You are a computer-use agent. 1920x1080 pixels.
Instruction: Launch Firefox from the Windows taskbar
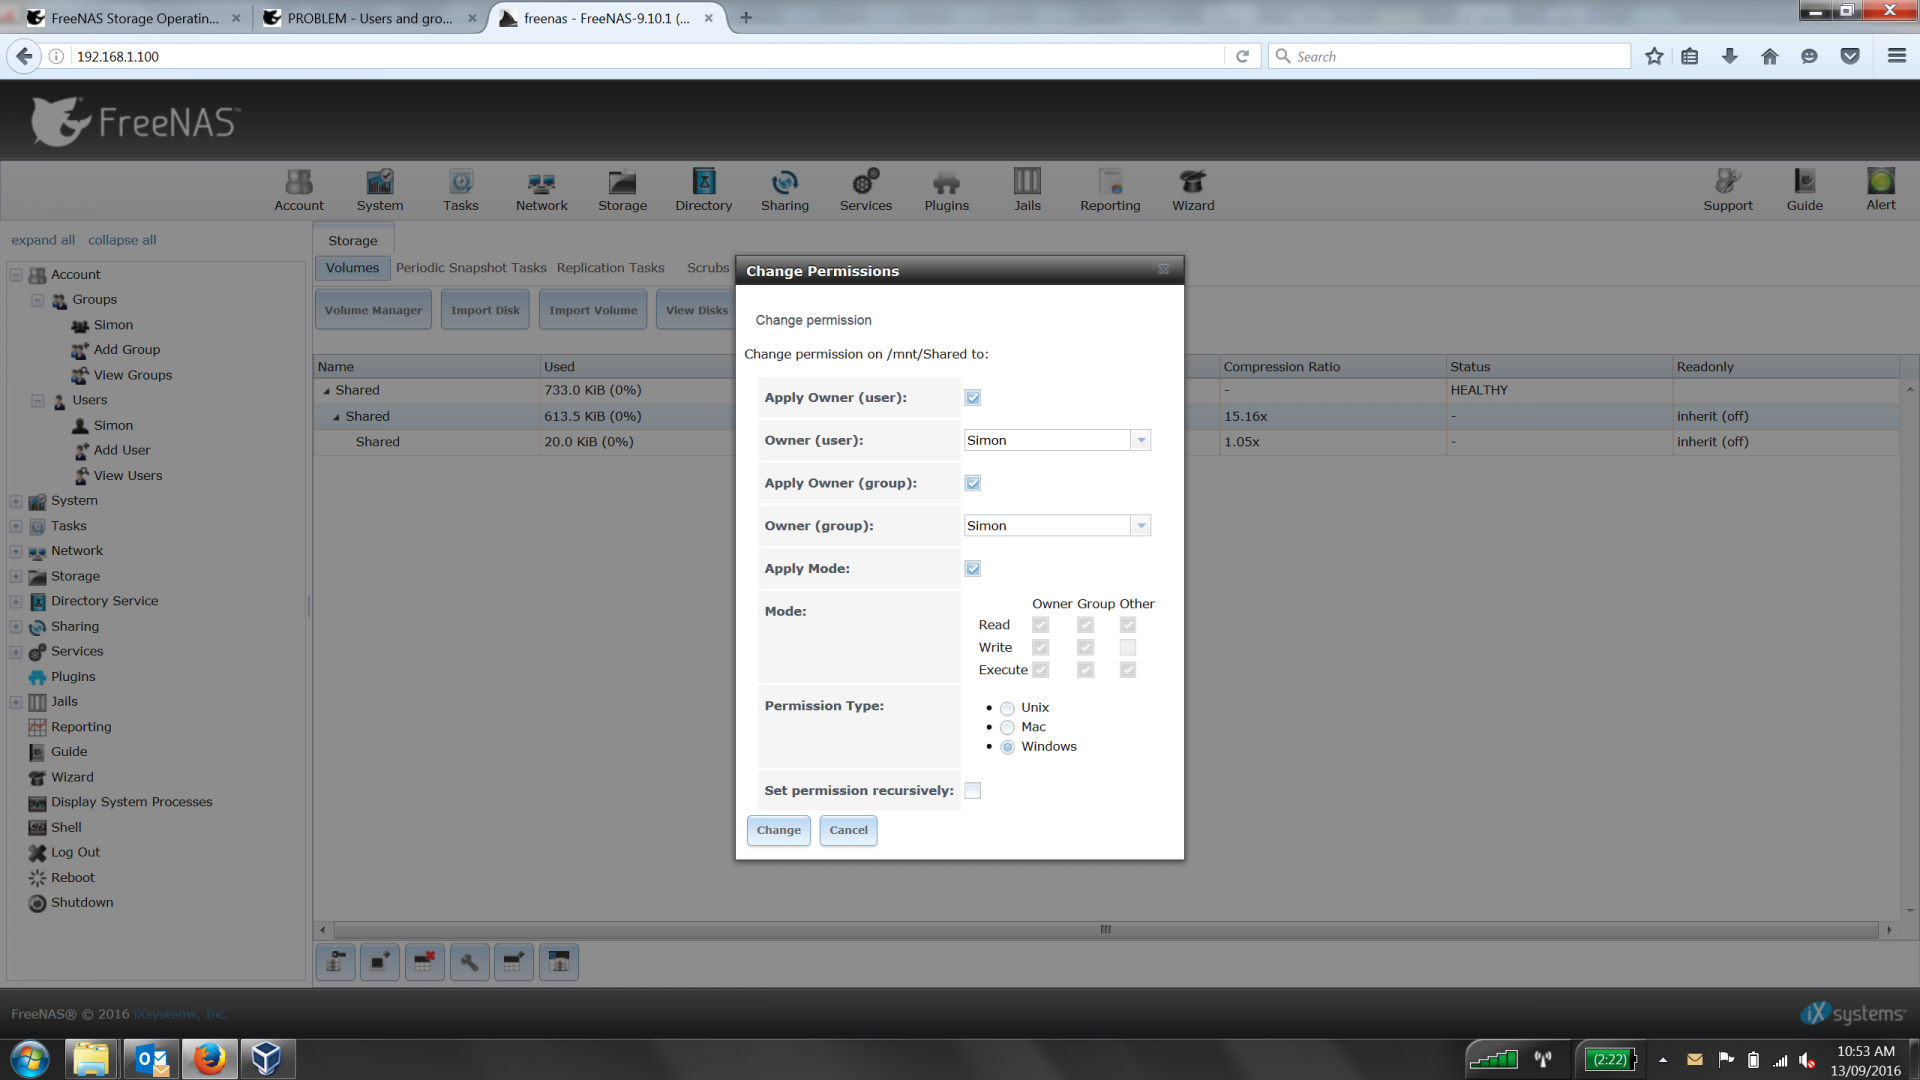pos(209,1059)
